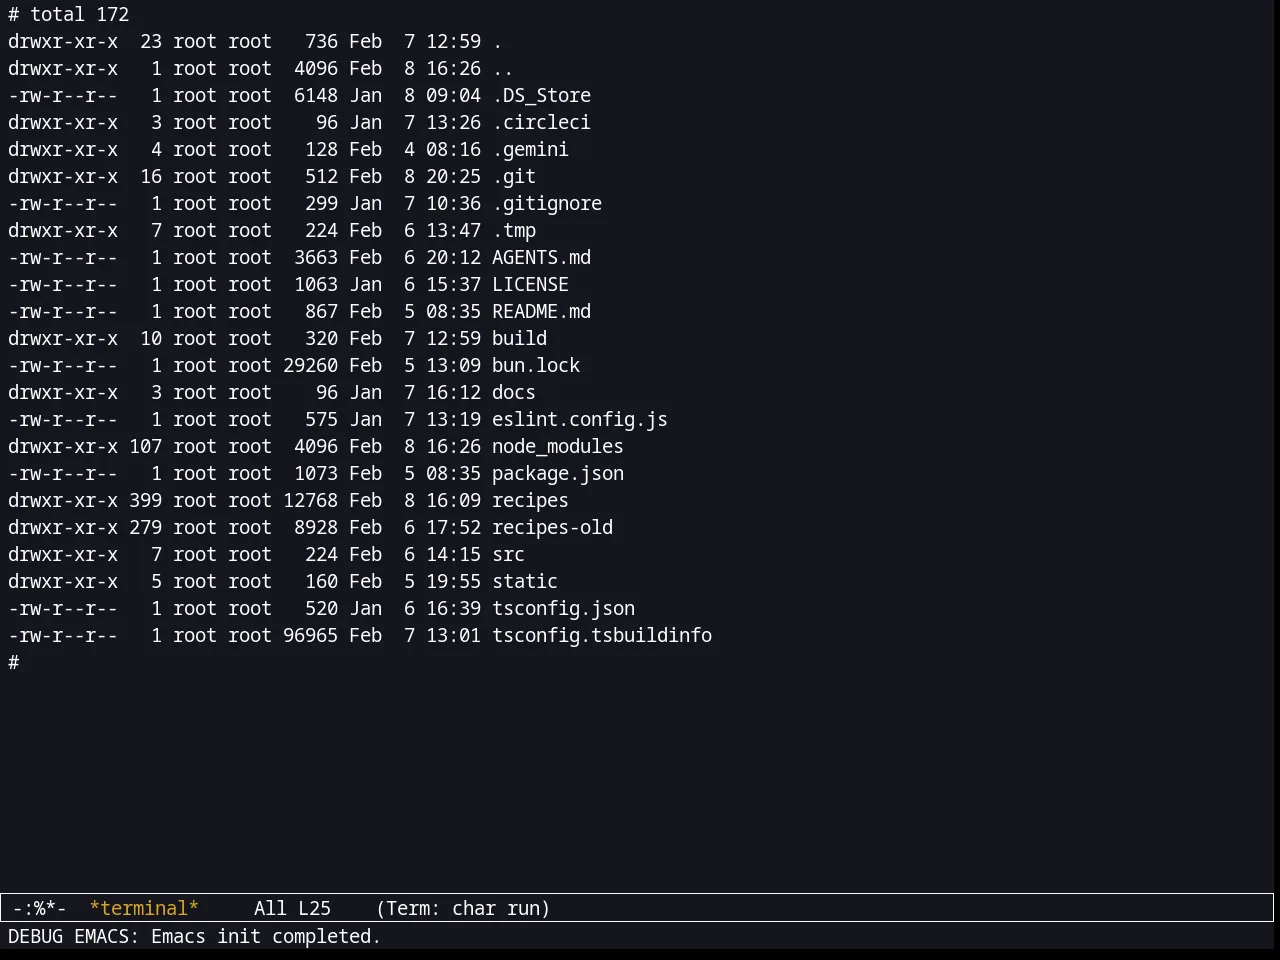The width and height of the screenshot is (1280, 960).
Task: Click on the AGENTS.md filename
Action: 541,257
